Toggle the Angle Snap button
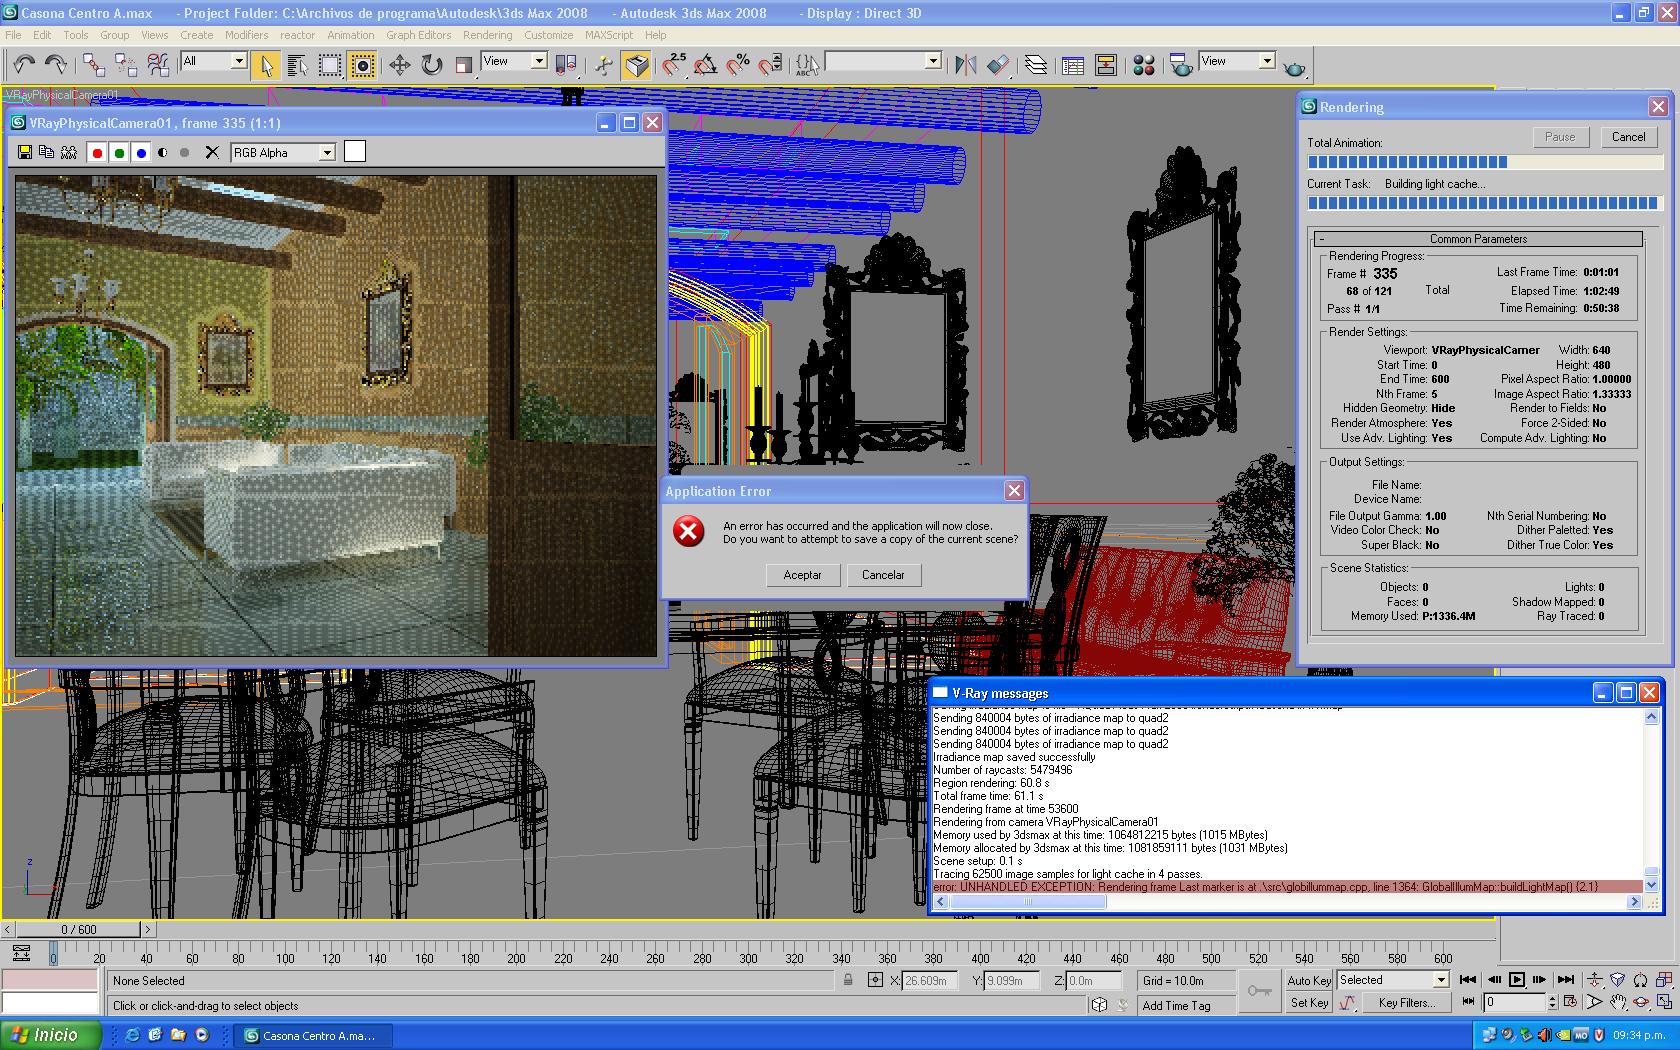The width and height of the screenshot is (1680, 1050). coord(706,65)
